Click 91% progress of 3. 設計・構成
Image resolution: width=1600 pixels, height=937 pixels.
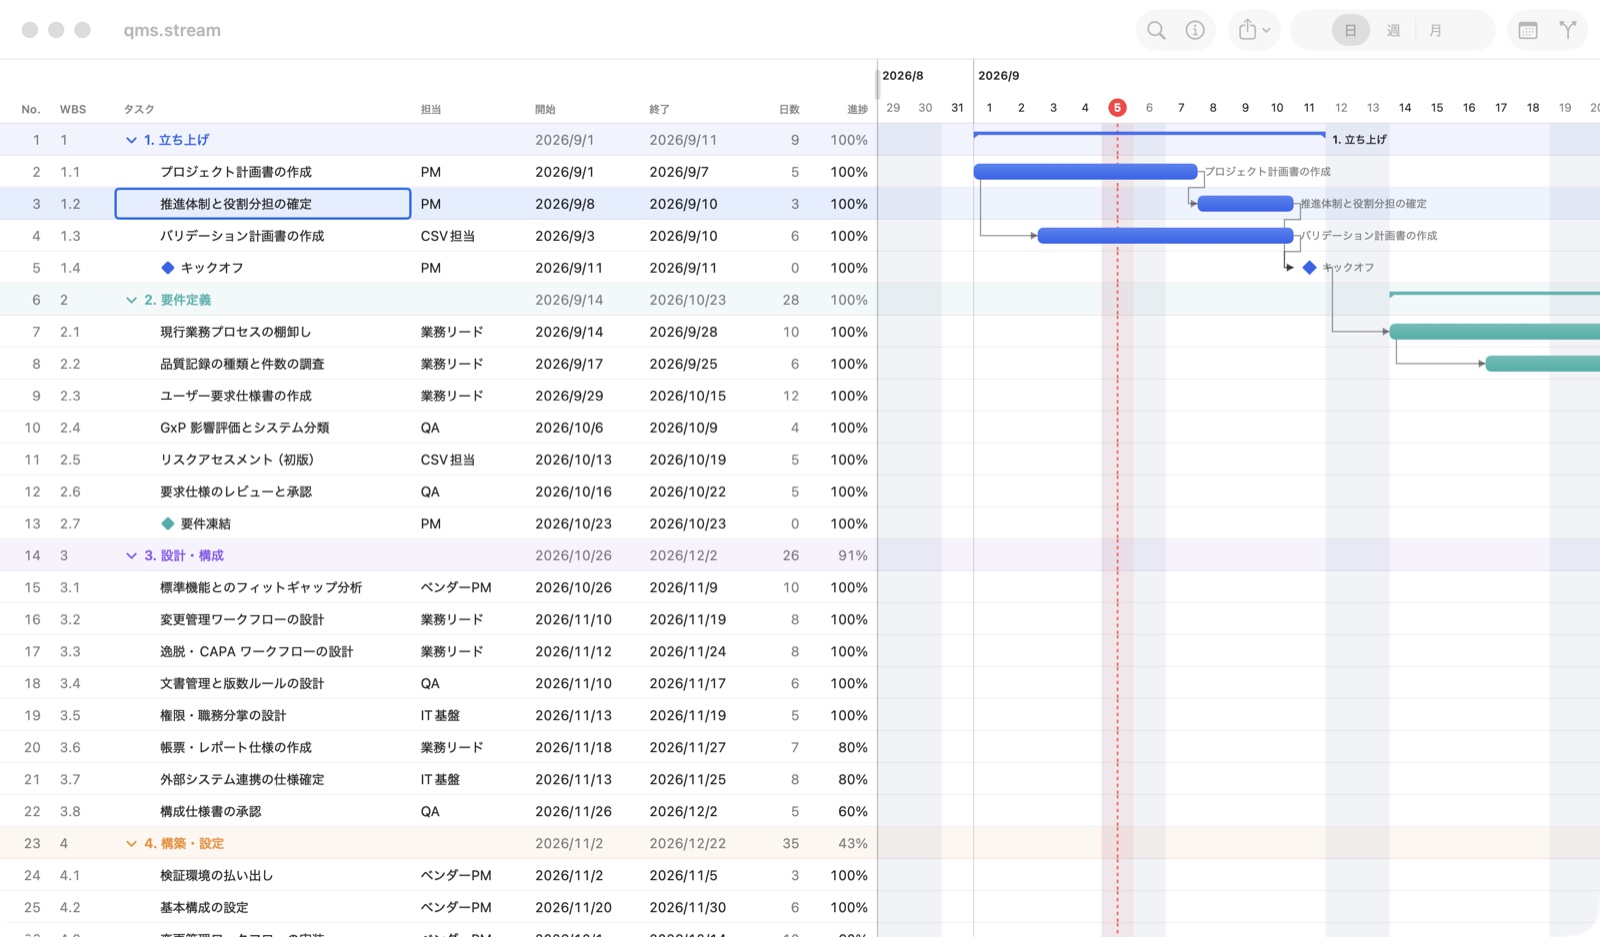853,556
